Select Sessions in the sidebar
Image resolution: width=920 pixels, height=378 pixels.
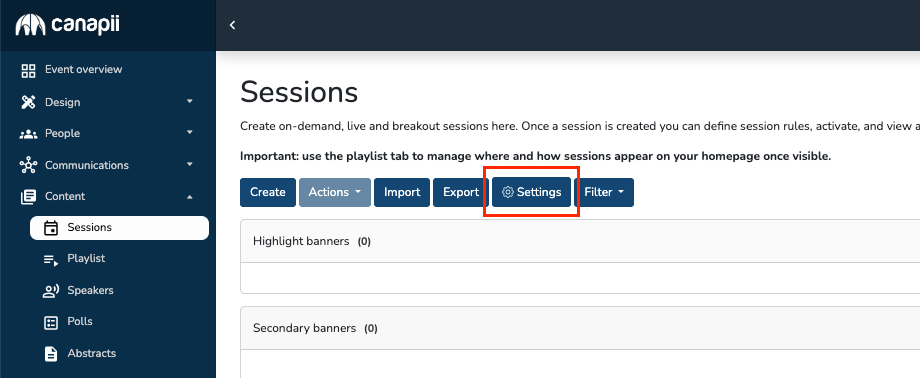tap(120, 228)
